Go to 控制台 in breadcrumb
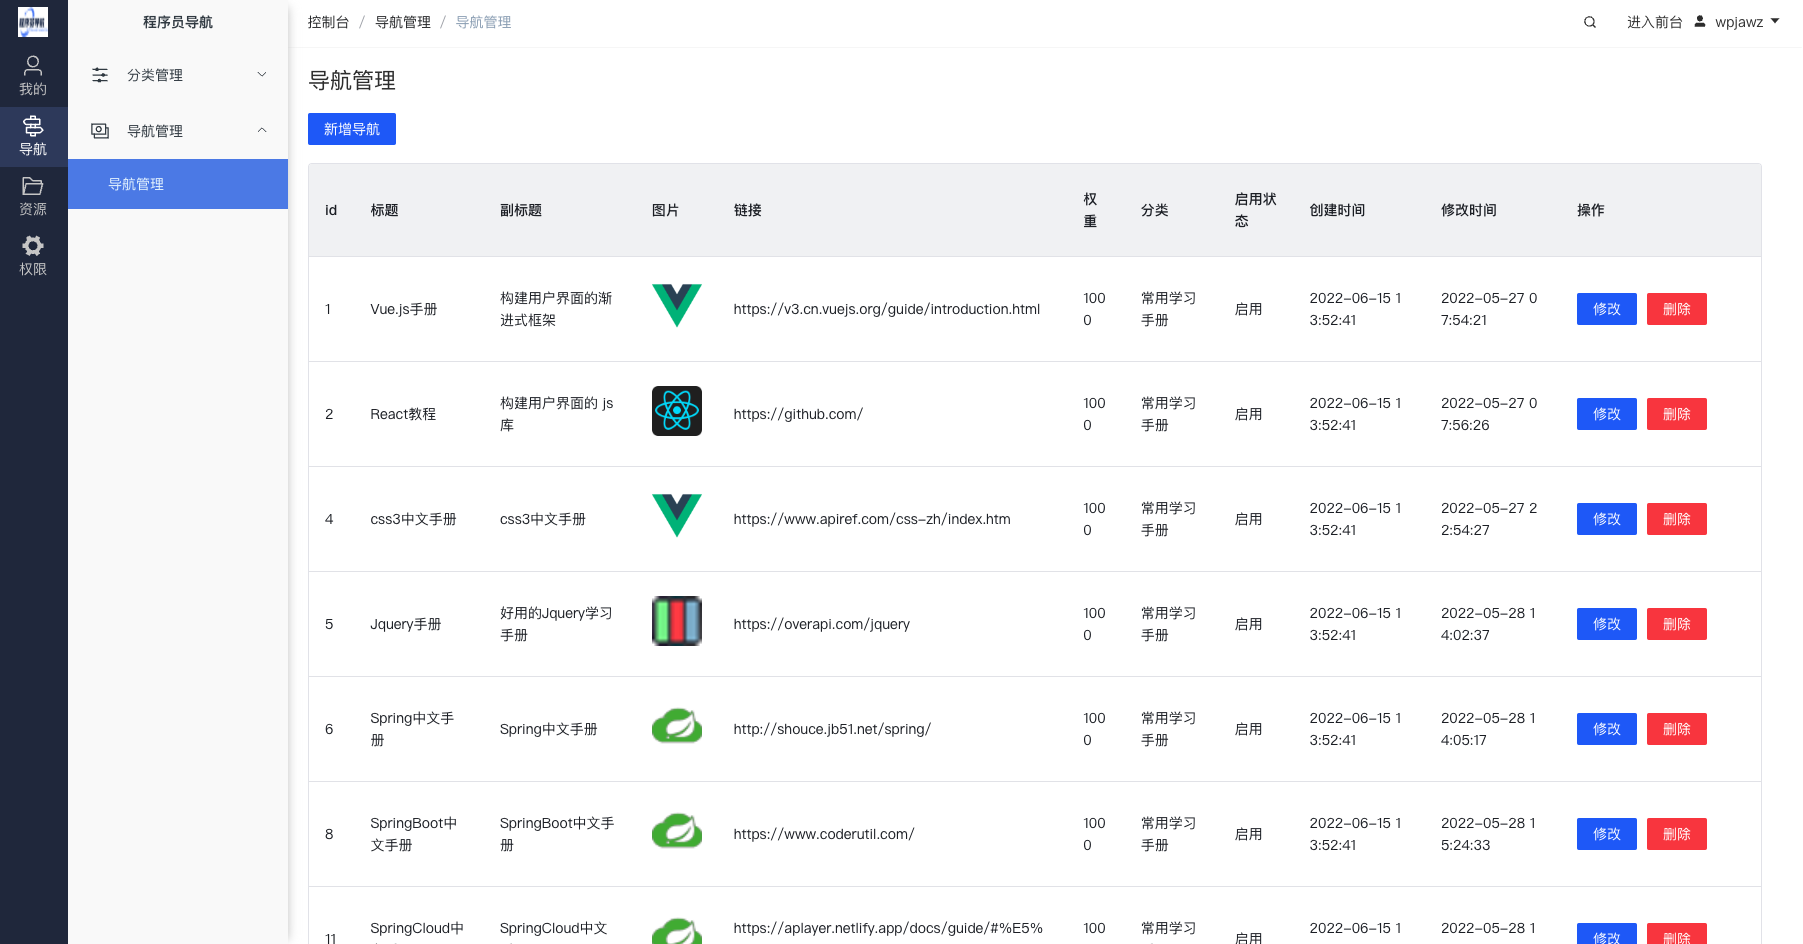The image size is (1803, 944). tap(328, 22)
